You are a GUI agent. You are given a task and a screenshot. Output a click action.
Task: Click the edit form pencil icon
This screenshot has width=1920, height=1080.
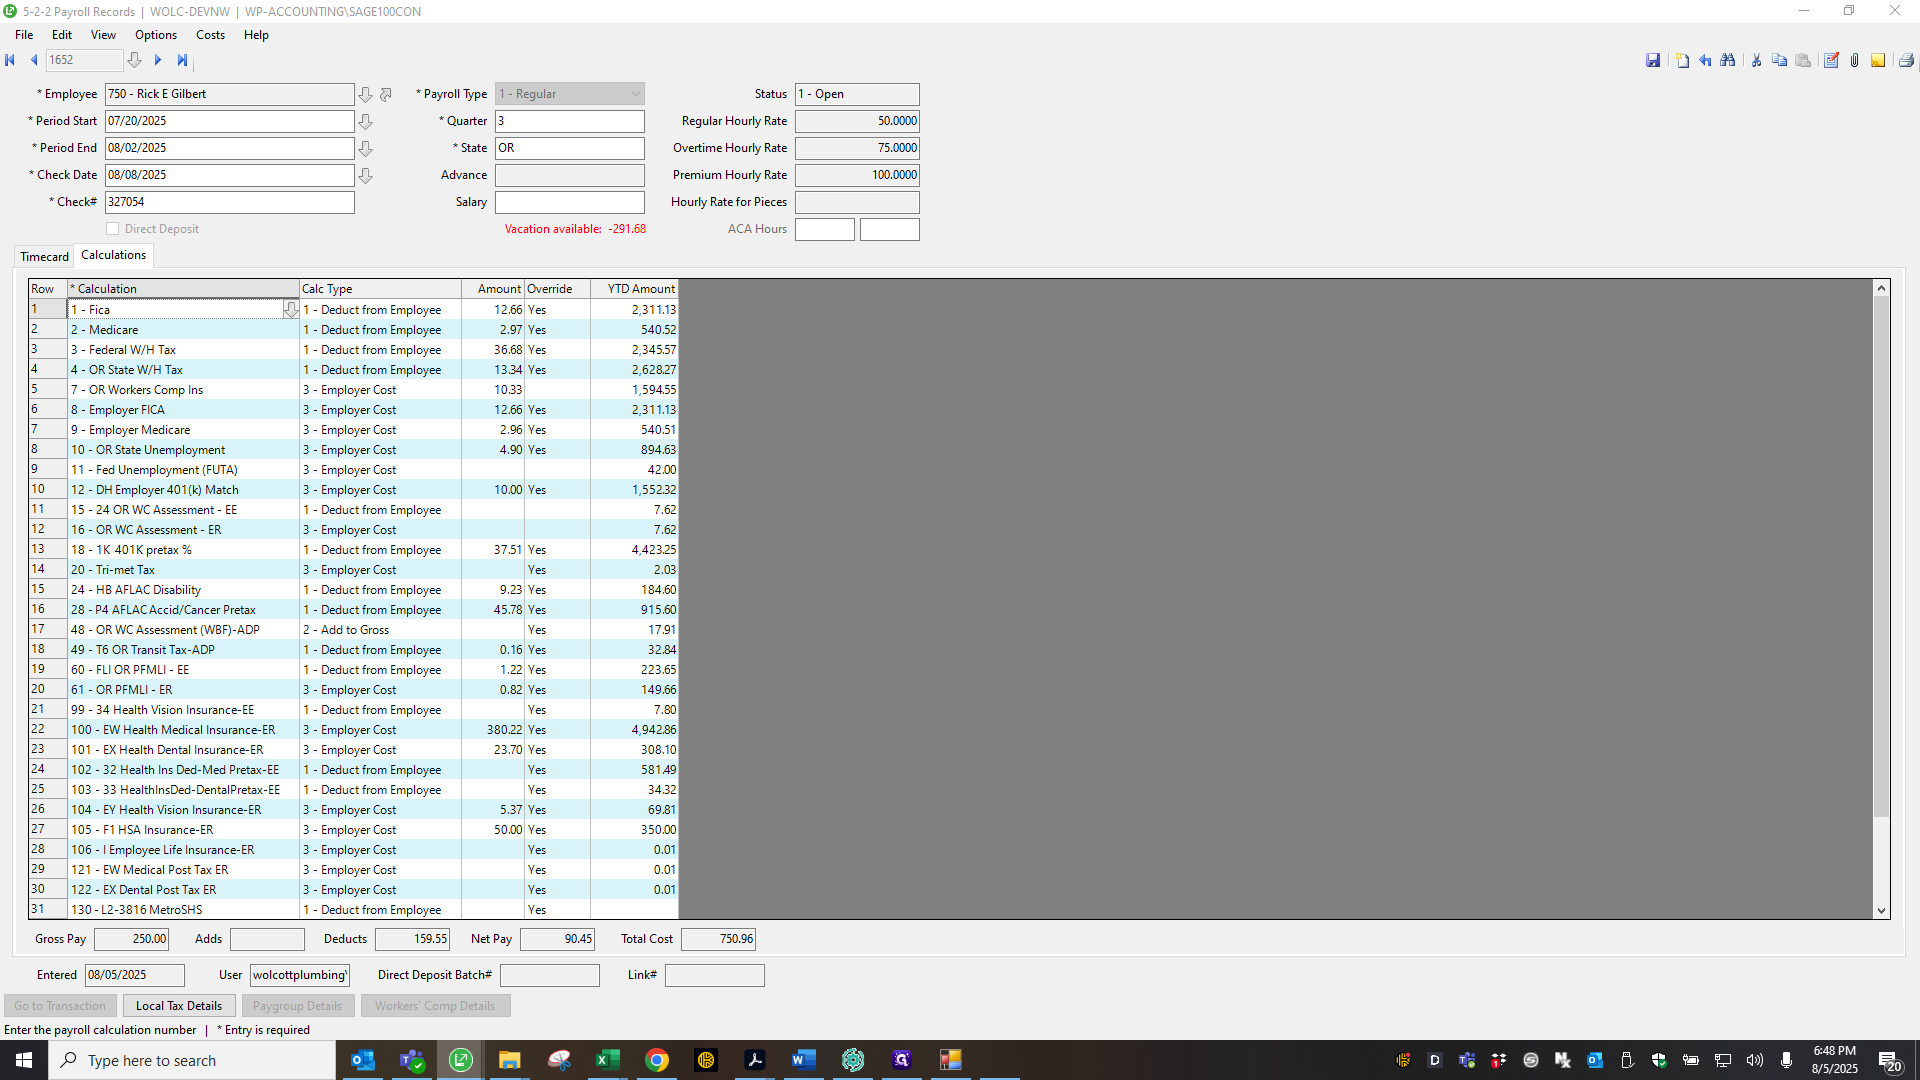[1831, 61]
